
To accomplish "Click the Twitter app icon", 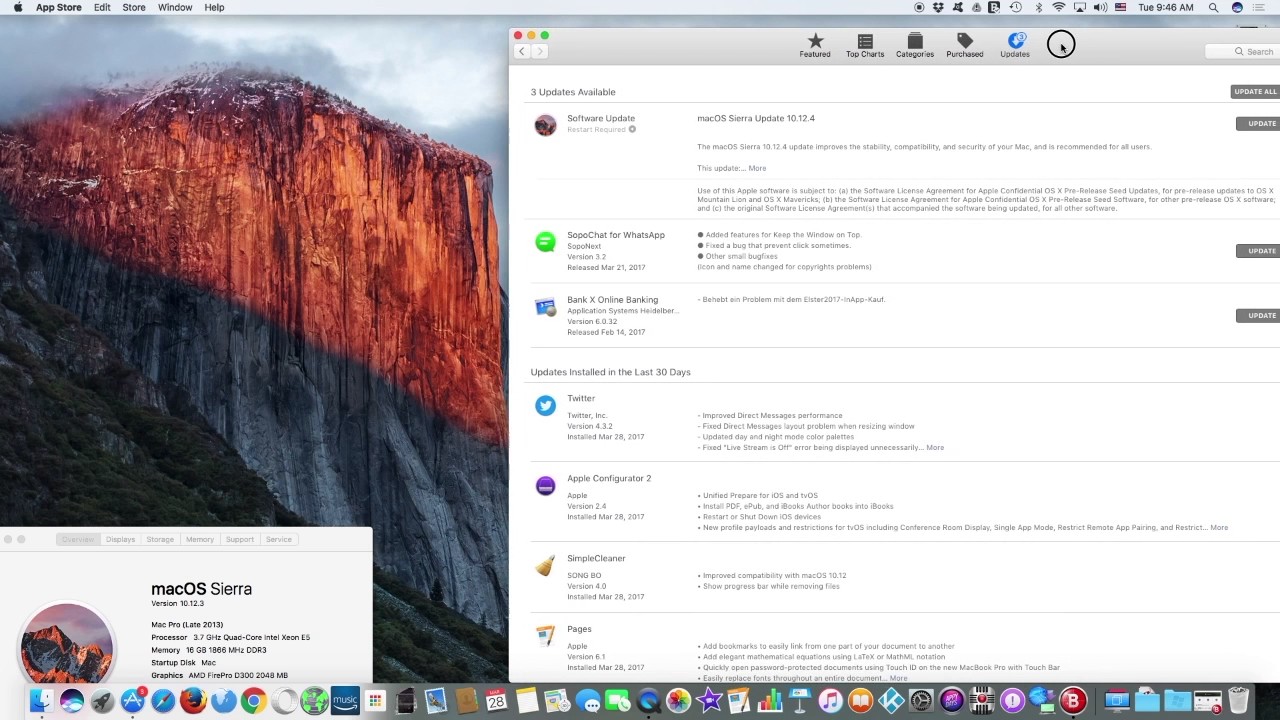I will pyautogui.click(x=545, y=405).
